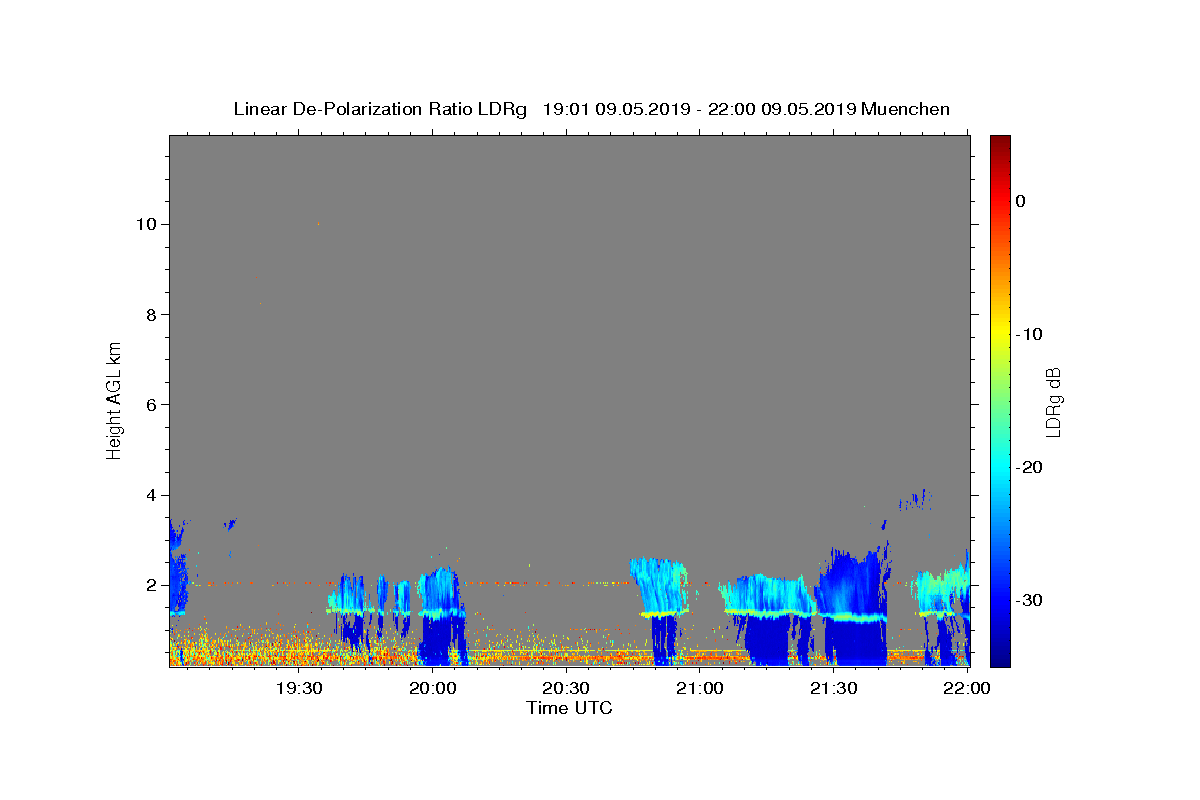Click the '-20' colorbar value label
Viewport: 1200px width, 800px height.
click(1029, 467)
